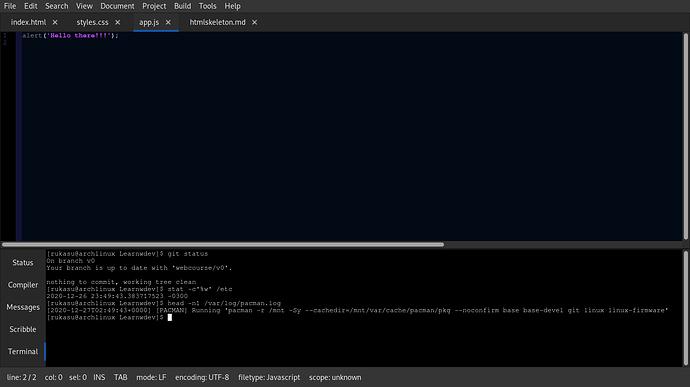Click "Your branch is up to date" terminal line
This screenshot has height=387, width=690.
point(139,268)
